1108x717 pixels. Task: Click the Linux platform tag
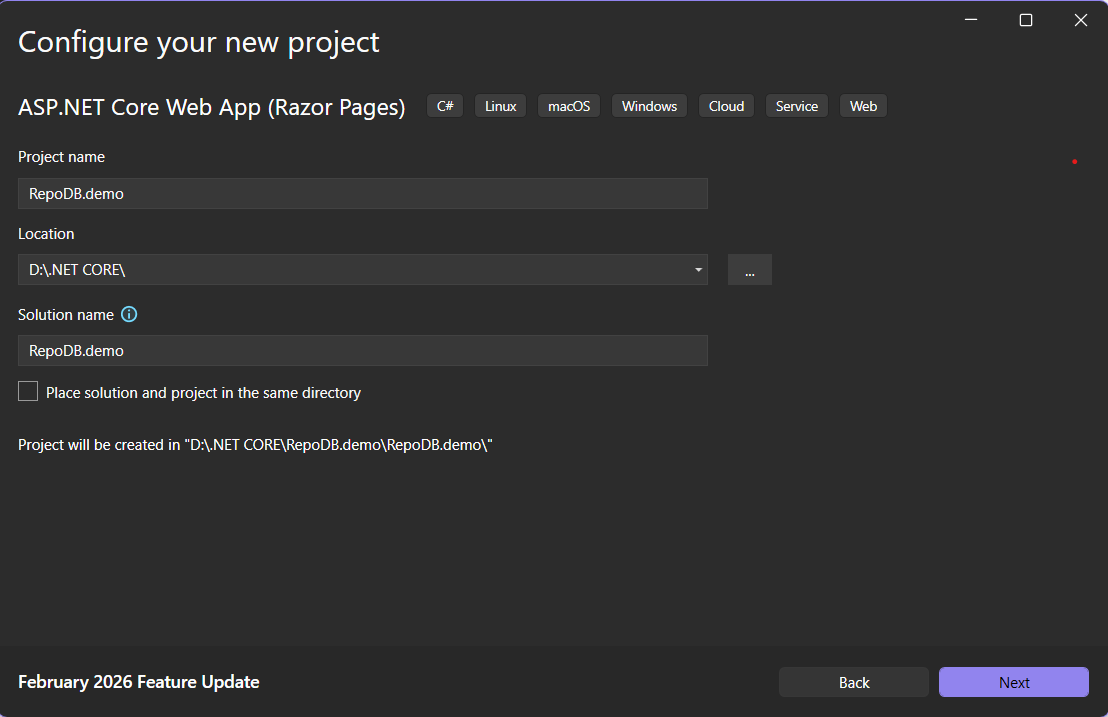(x=500, y=106)
